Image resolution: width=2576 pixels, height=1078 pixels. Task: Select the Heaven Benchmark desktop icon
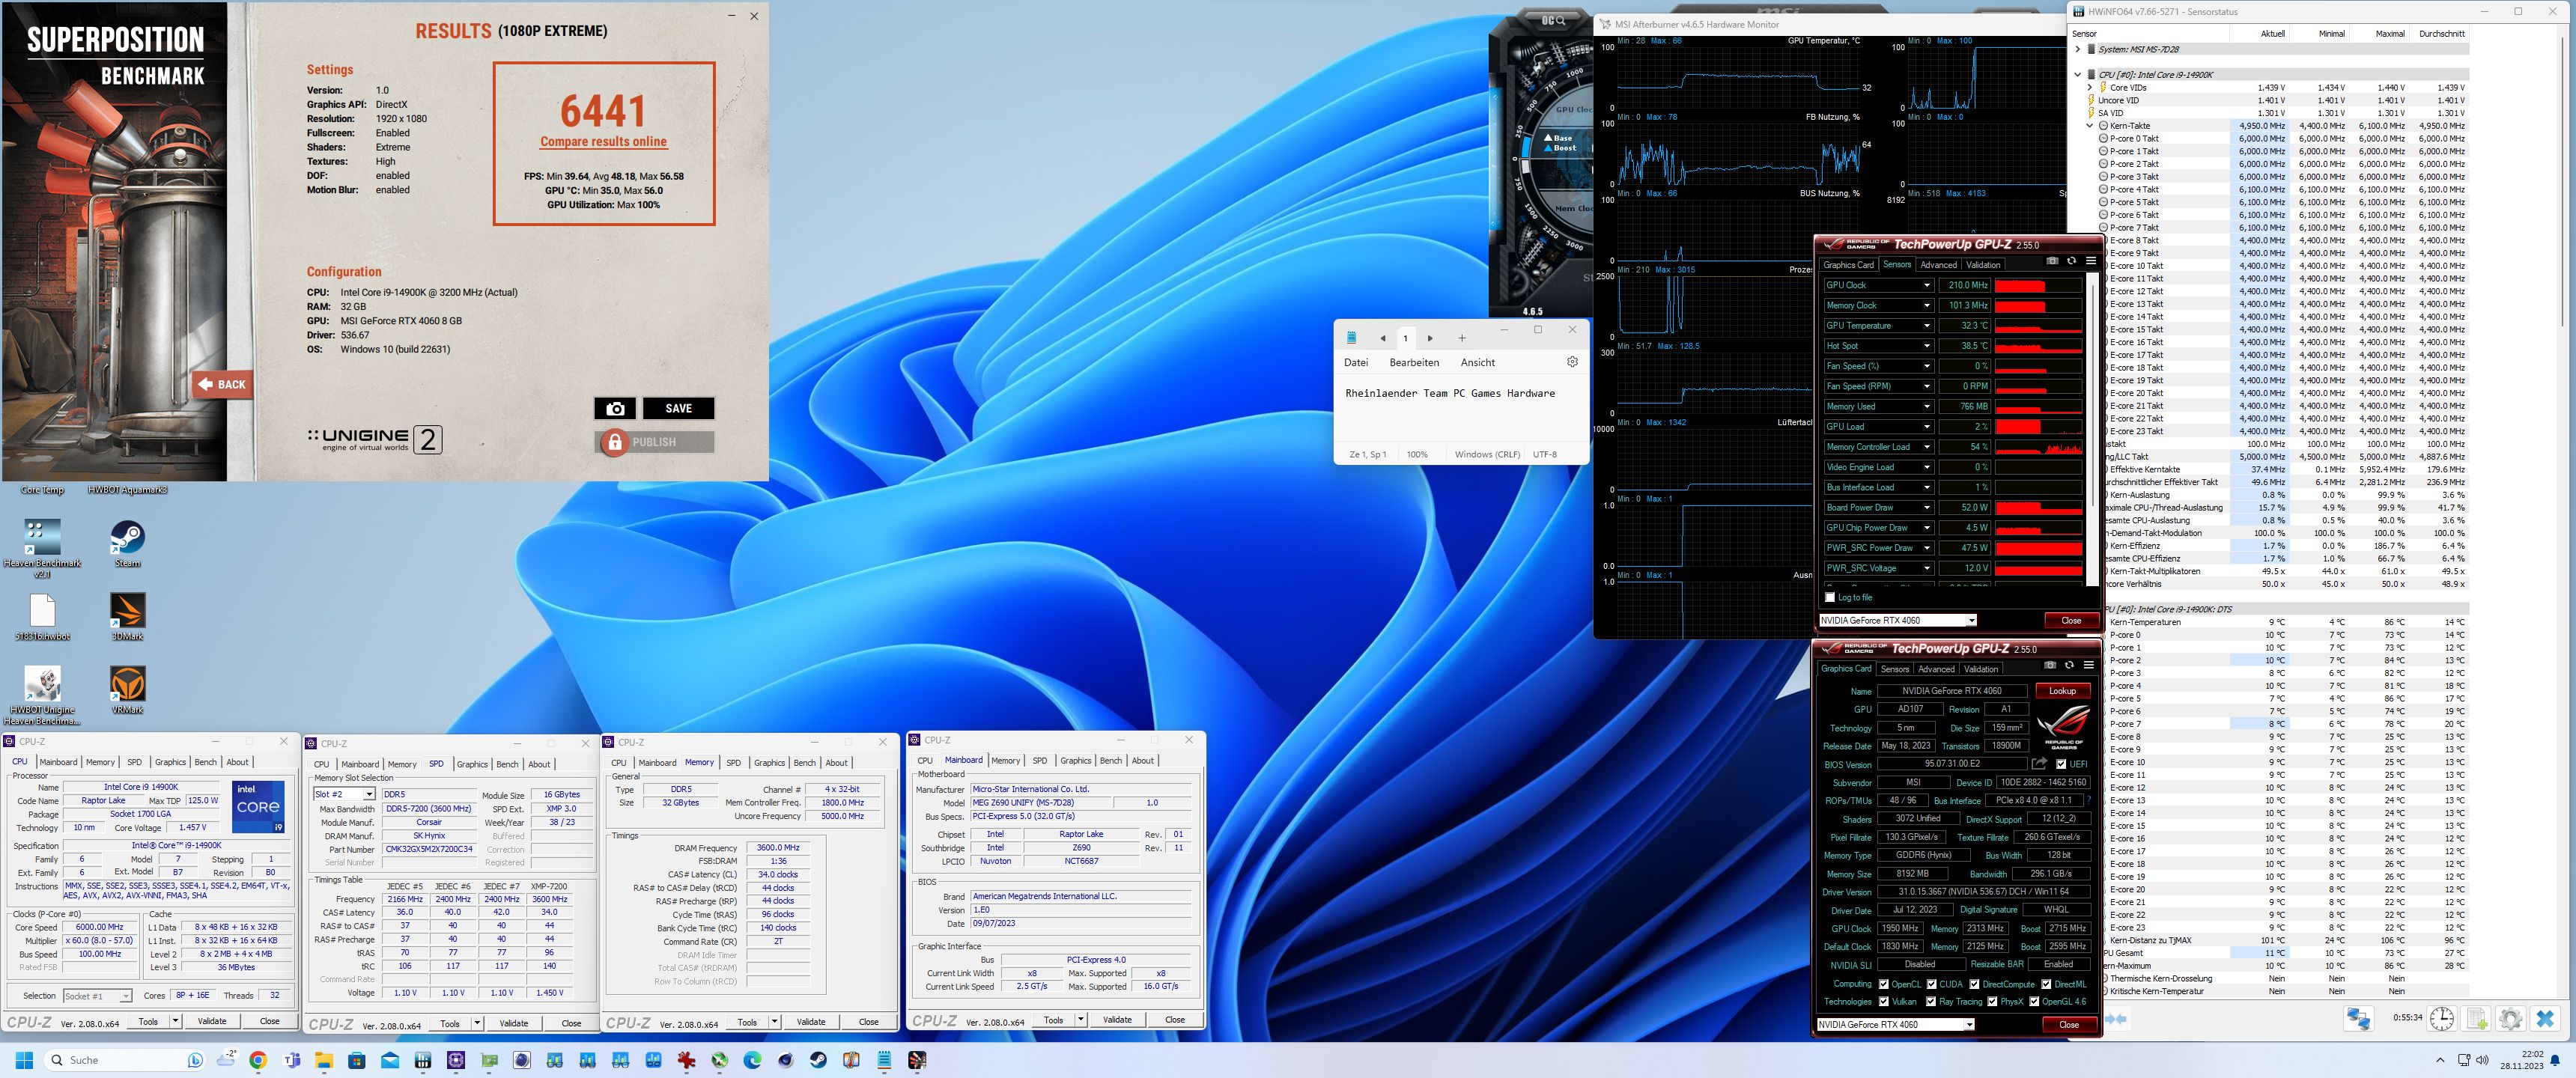42,549
